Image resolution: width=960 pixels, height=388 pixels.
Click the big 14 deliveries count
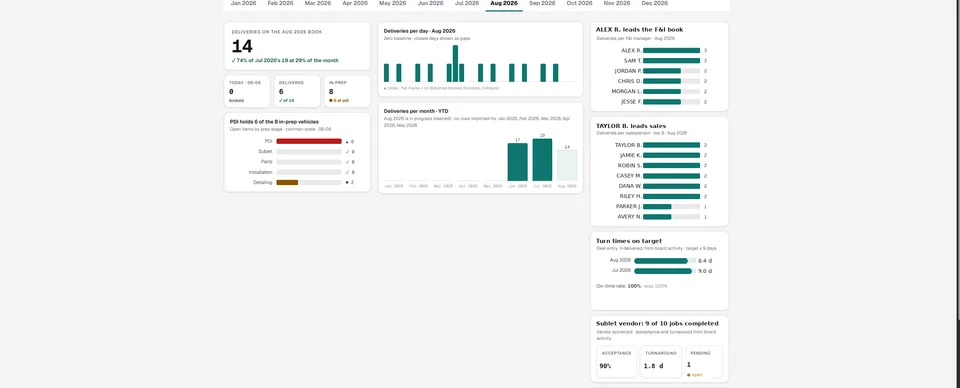pyautogui.click(x=242, y=47)
